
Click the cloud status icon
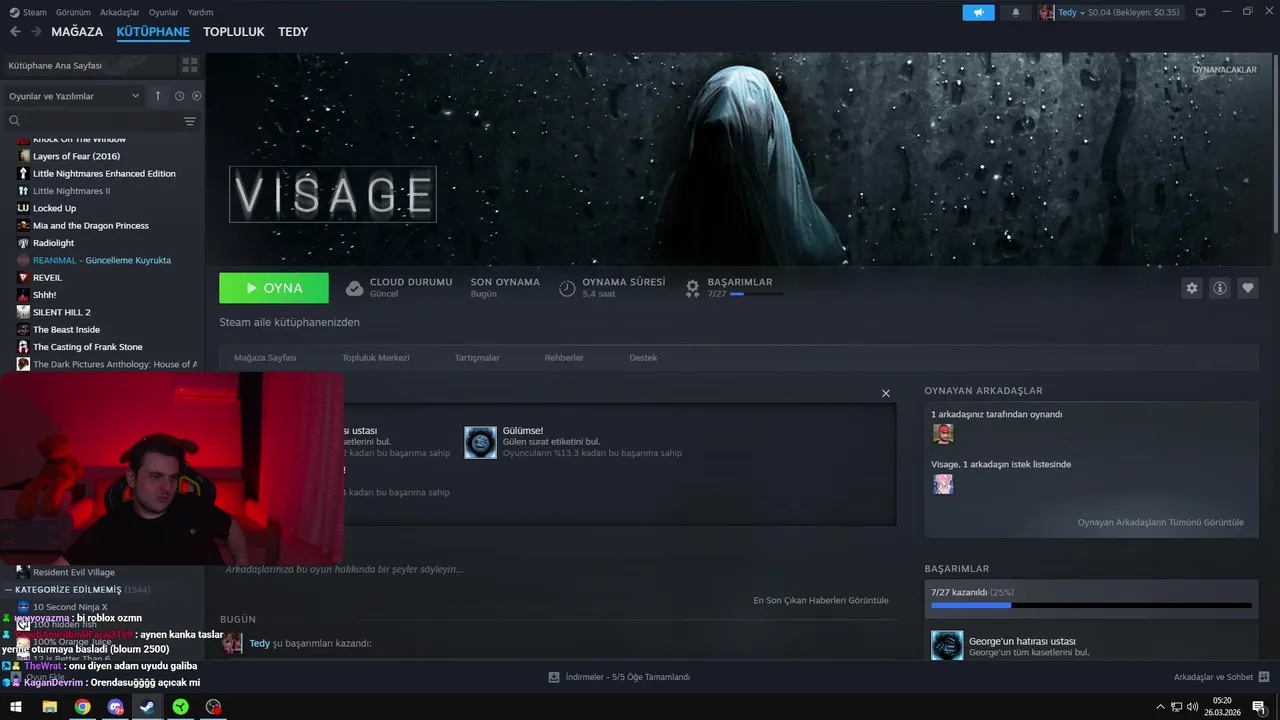[354, 288]
